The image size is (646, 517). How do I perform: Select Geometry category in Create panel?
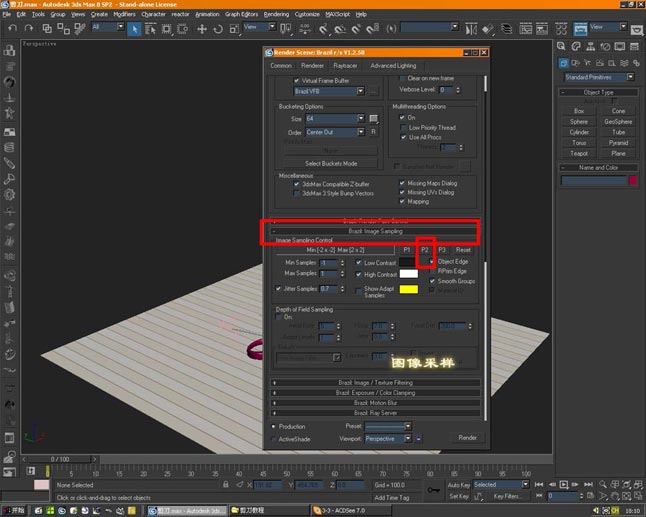(563, 63)
